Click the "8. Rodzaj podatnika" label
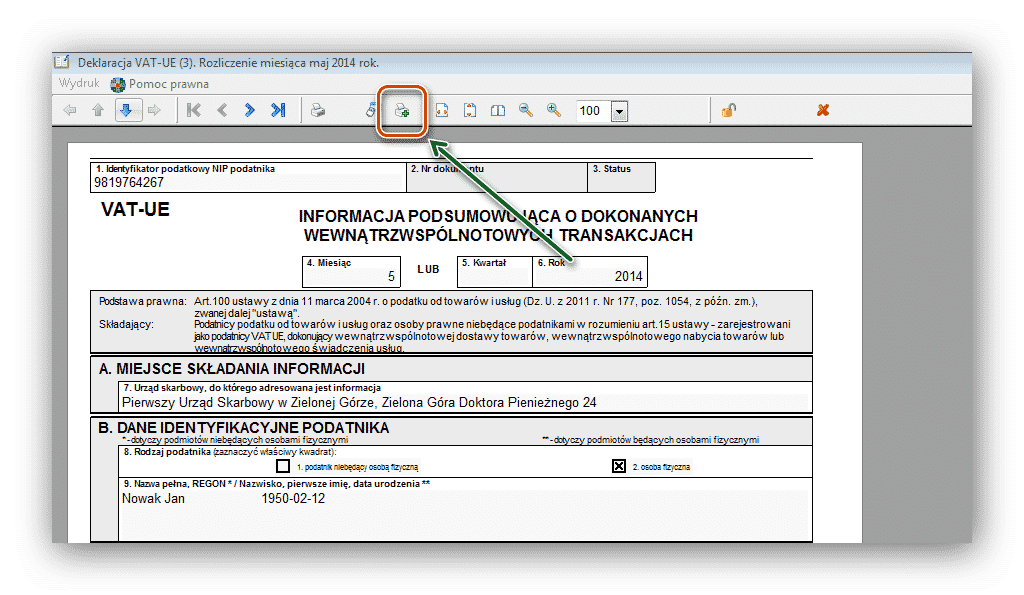 coord(167,452)
